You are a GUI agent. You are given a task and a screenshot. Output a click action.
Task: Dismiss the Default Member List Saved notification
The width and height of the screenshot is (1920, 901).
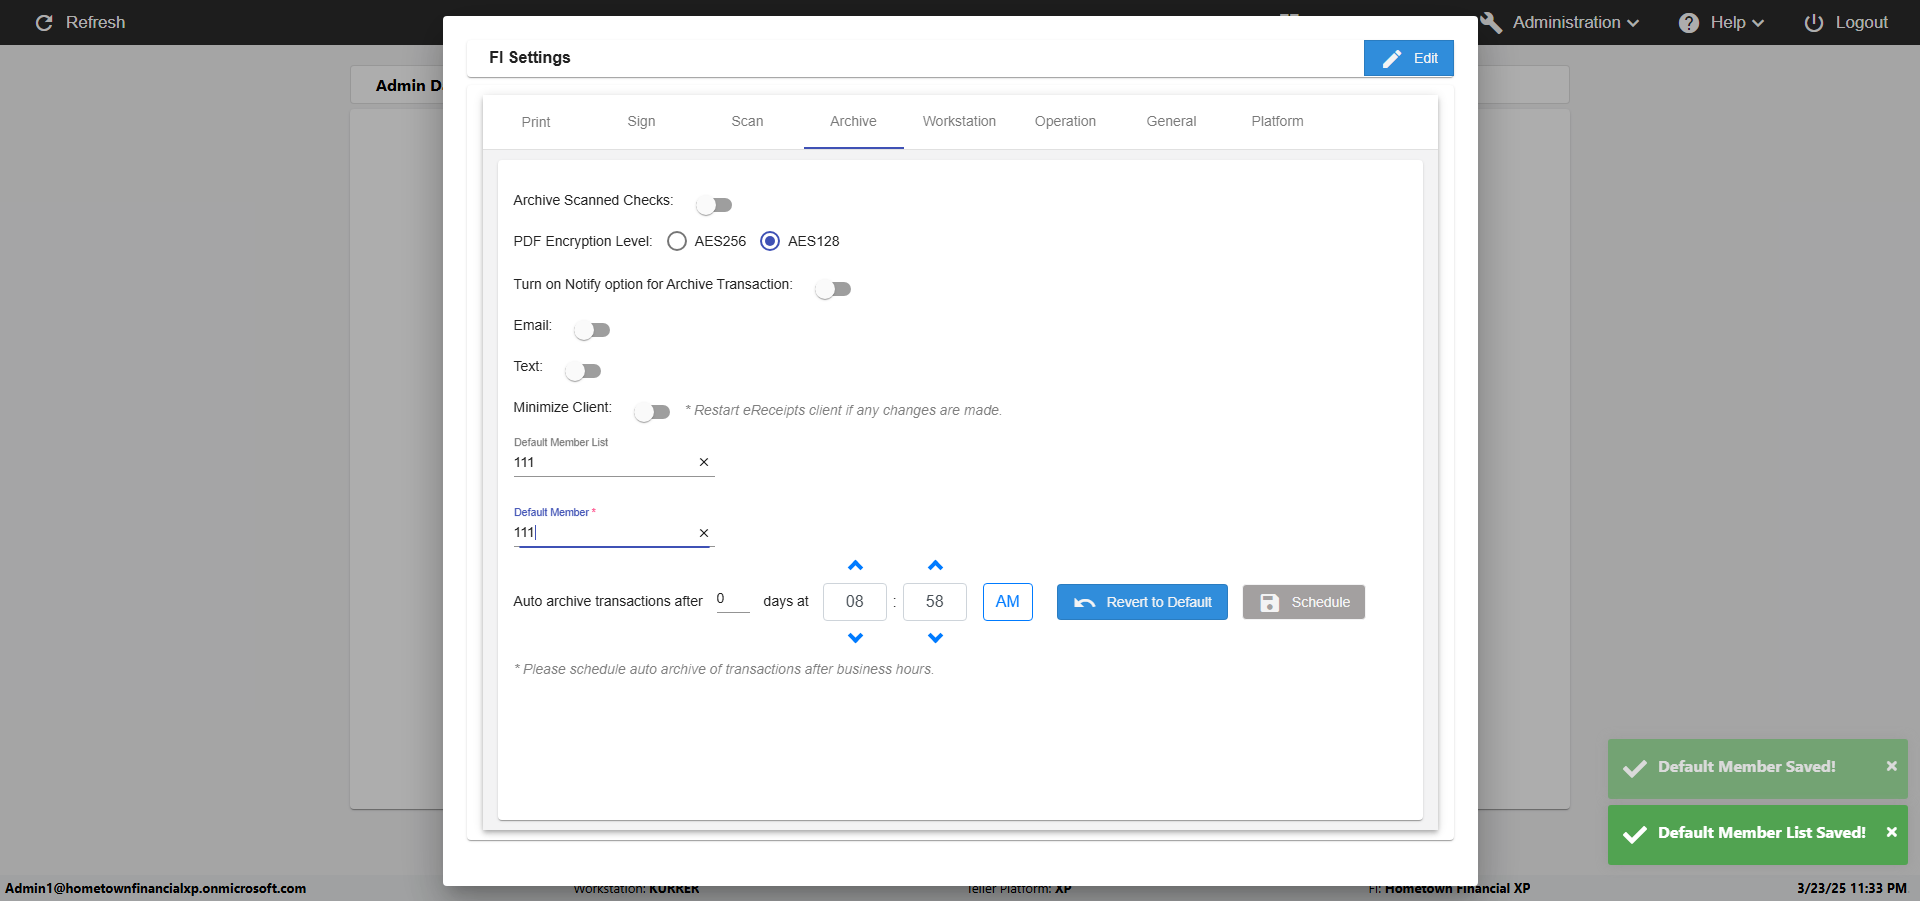point(1891,832)
